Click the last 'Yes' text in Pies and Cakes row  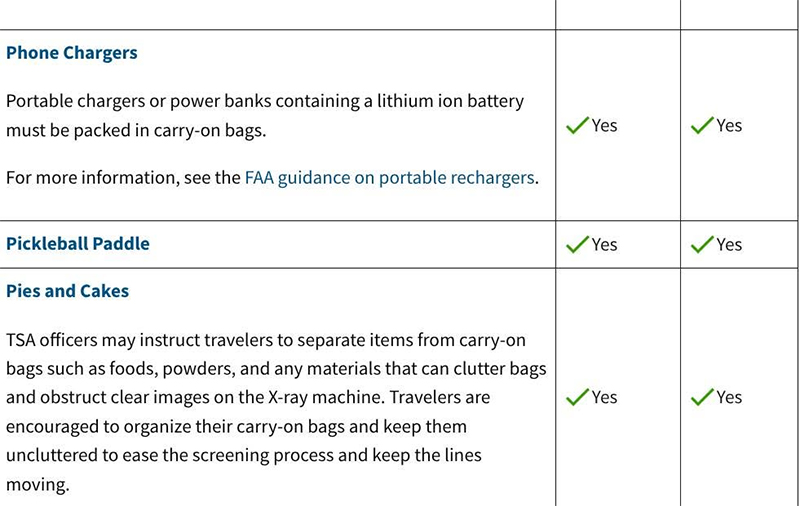coord(729,397)
